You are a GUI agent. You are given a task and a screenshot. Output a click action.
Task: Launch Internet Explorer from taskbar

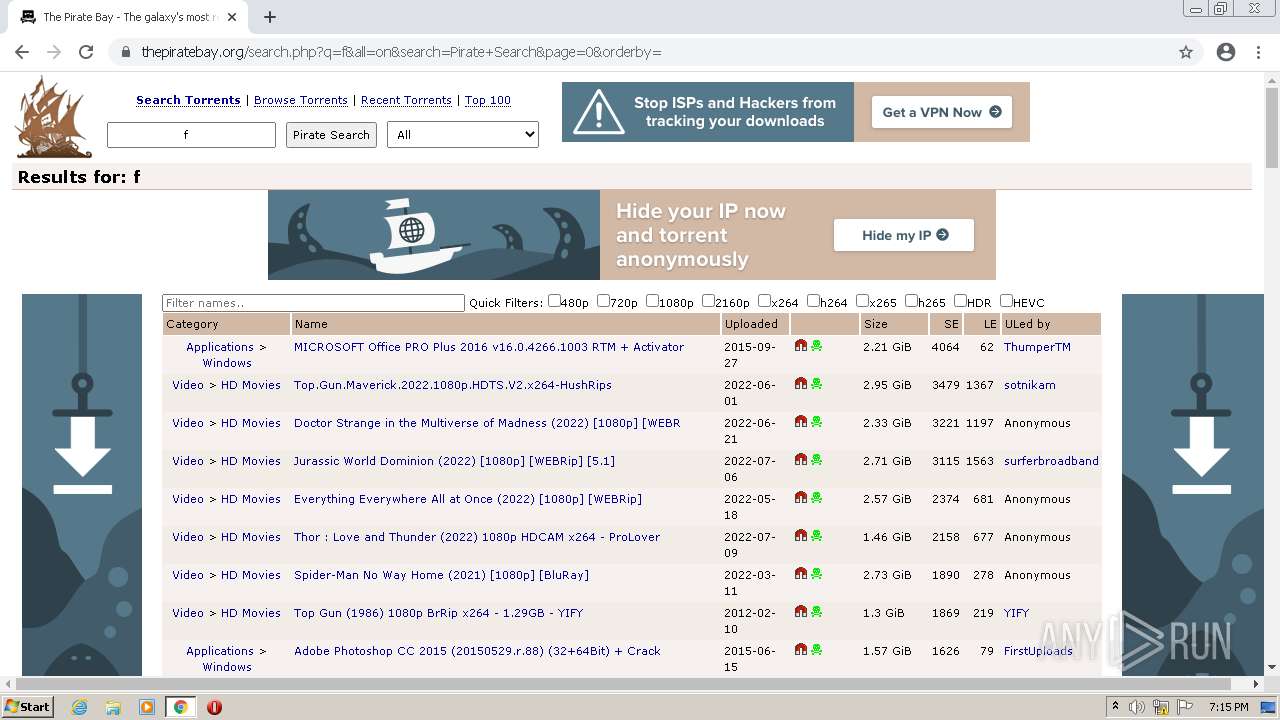click(x=79, y=707)
